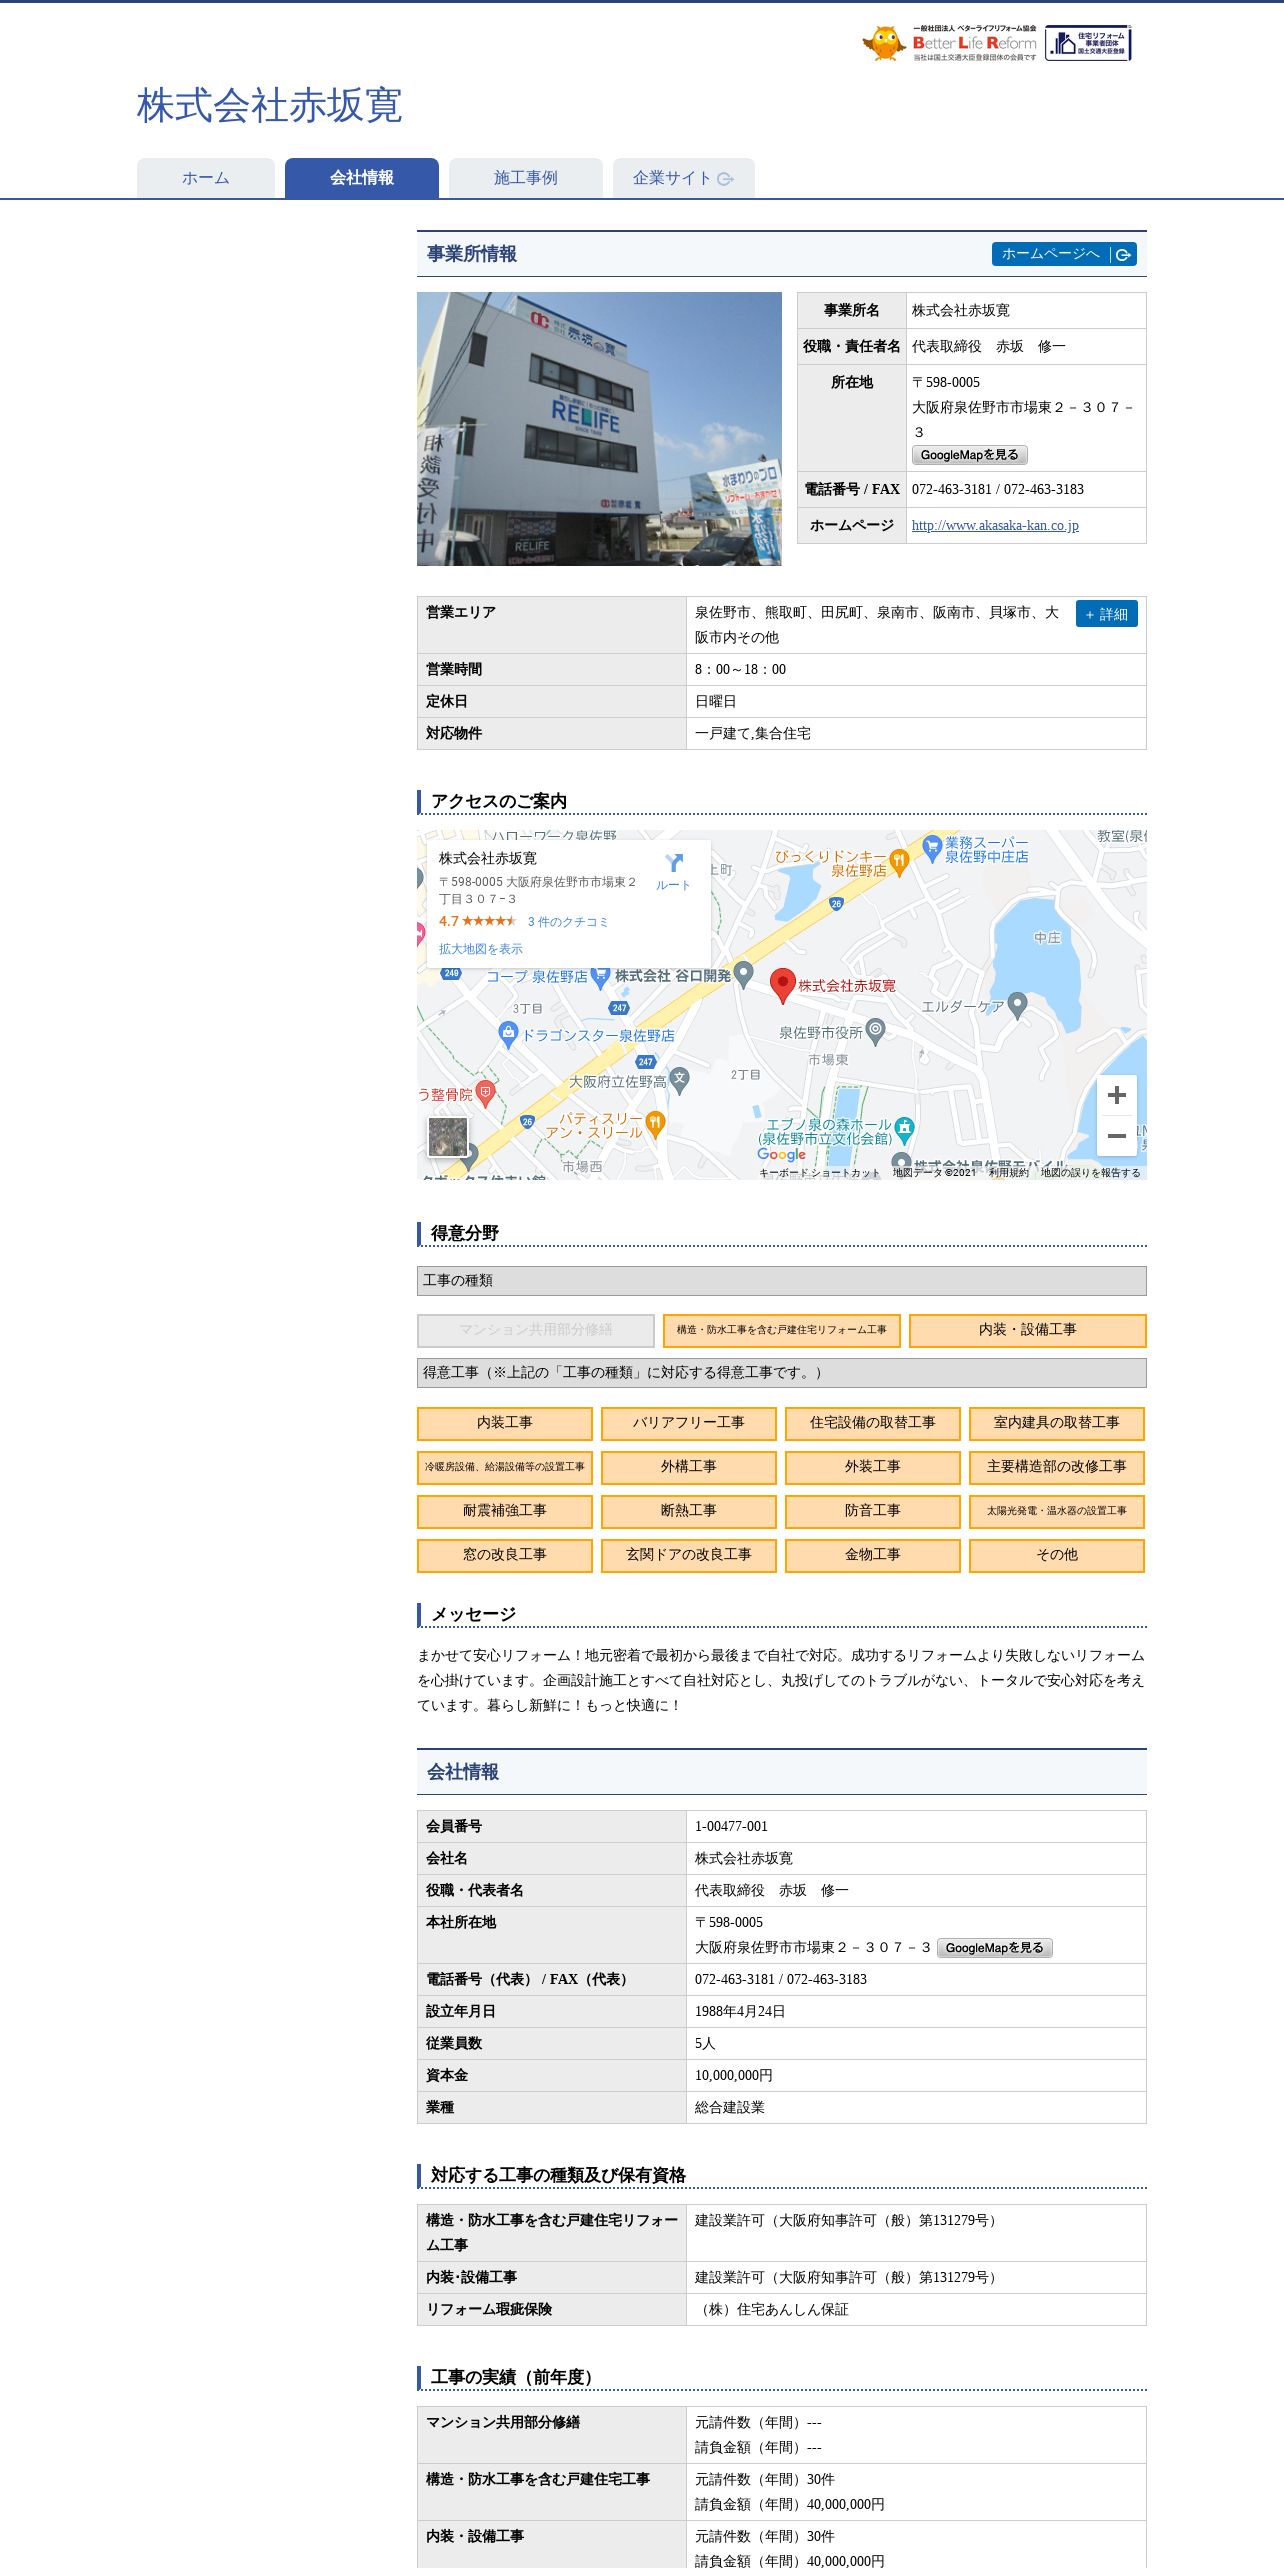Click the 外装工事 button
1284x2568 pixels.
click(x=873, y=1467)
